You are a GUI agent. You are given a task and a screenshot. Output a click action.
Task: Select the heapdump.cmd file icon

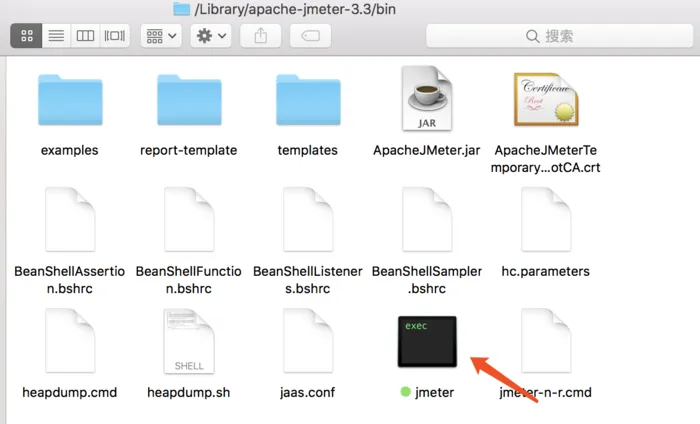[70, 341]
